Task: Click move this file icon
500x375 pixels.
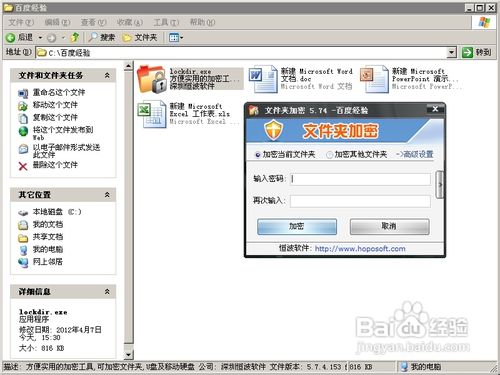Action: click(x=23, y=106)
